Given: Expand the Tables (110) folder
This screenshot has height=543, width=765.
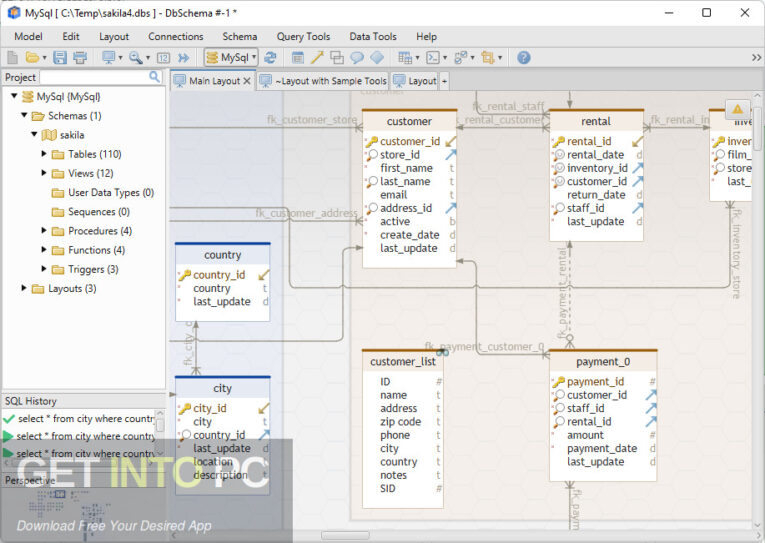Looking at the screenshot, I should (43, 154).
